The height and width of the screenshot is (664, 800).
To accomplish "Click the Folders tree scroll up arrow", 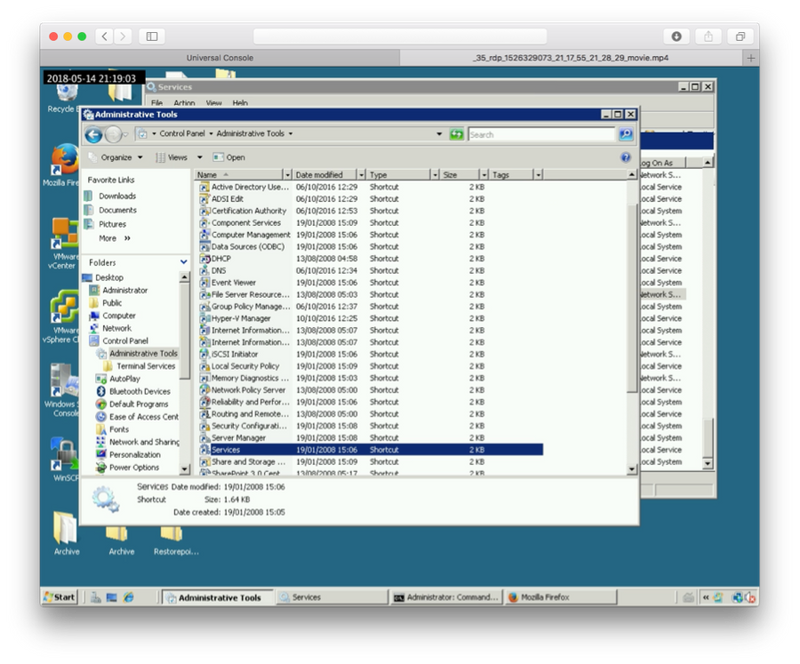I will coord(184,277).
